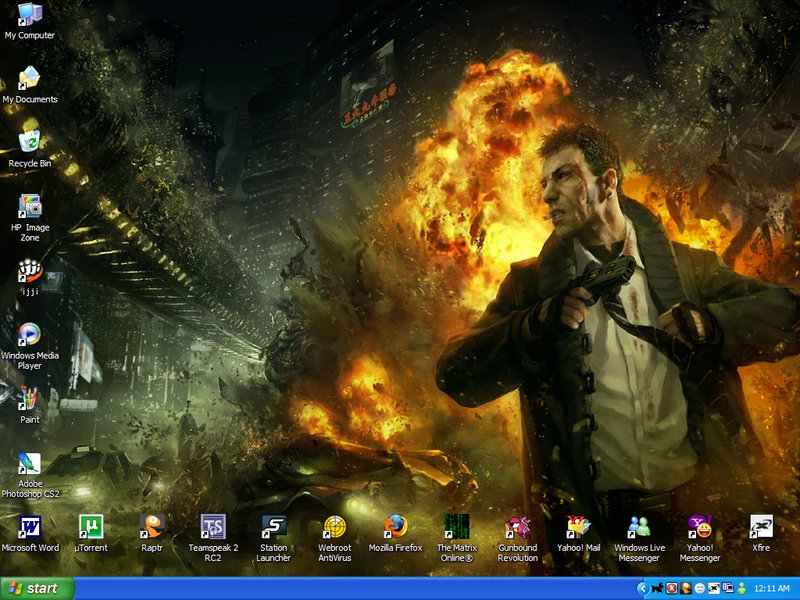800x600 pixels.
Task: Select the Adobe Photoshop CS2 shortcut
Action: coord(30,475)
